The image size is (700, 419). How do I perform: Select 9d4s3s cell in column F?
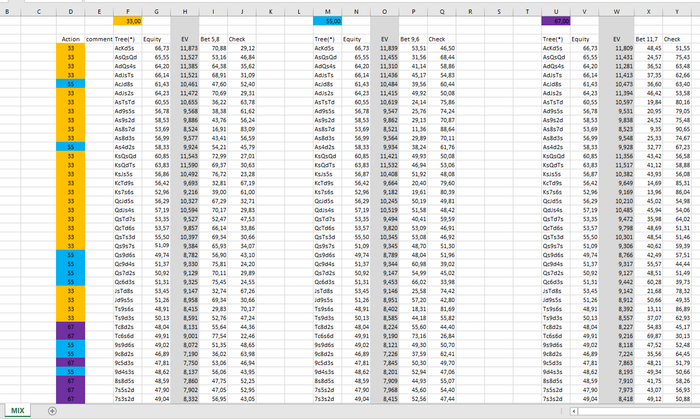tap(128, 372)
